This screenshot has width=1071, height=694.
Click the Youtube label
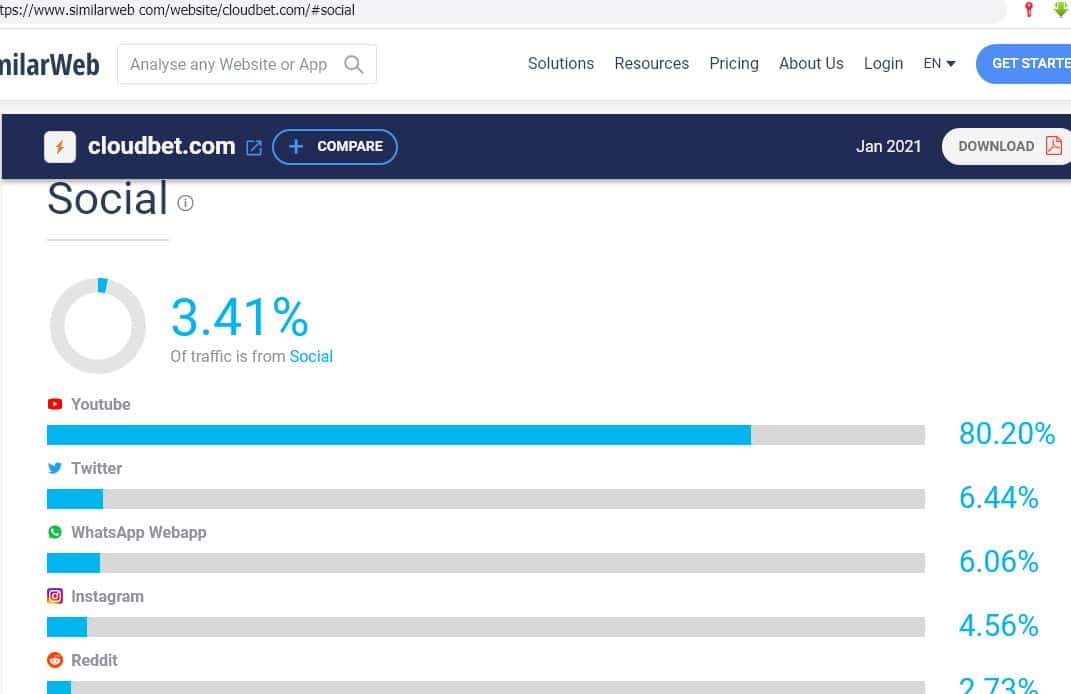coord(100,404)
